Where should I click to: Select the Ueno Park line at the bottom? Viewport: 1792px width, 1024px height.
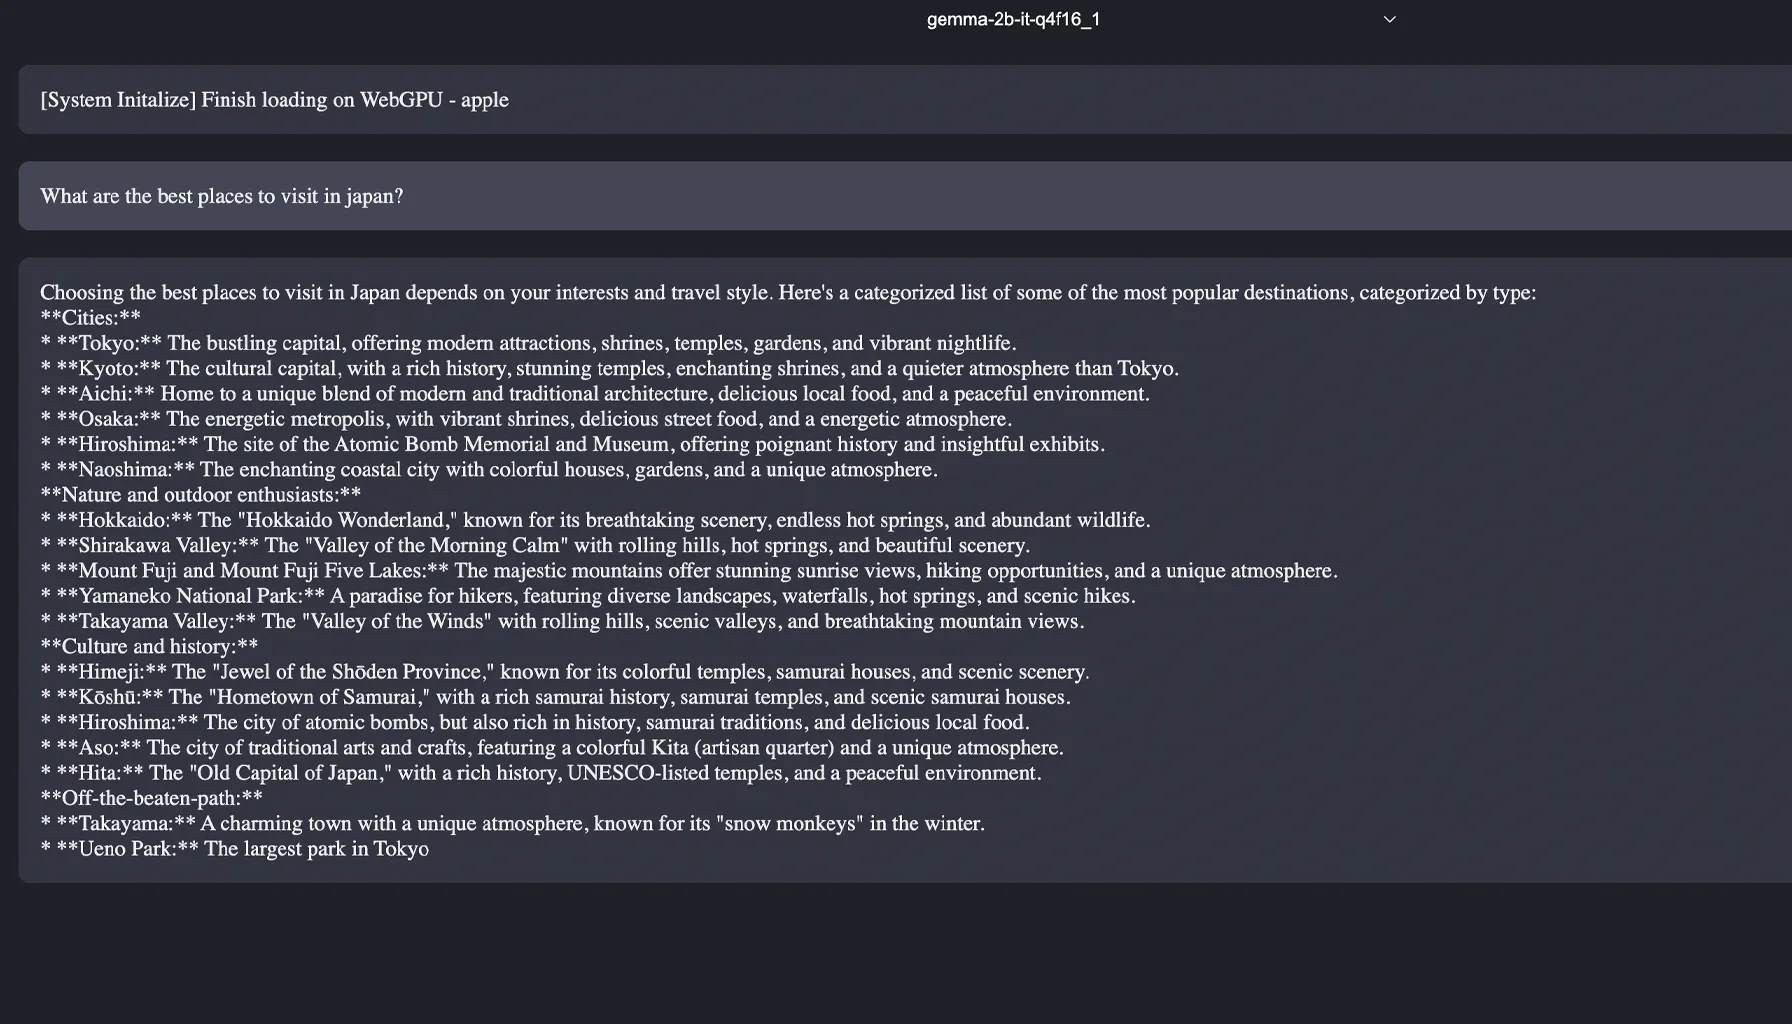(235, 848)
